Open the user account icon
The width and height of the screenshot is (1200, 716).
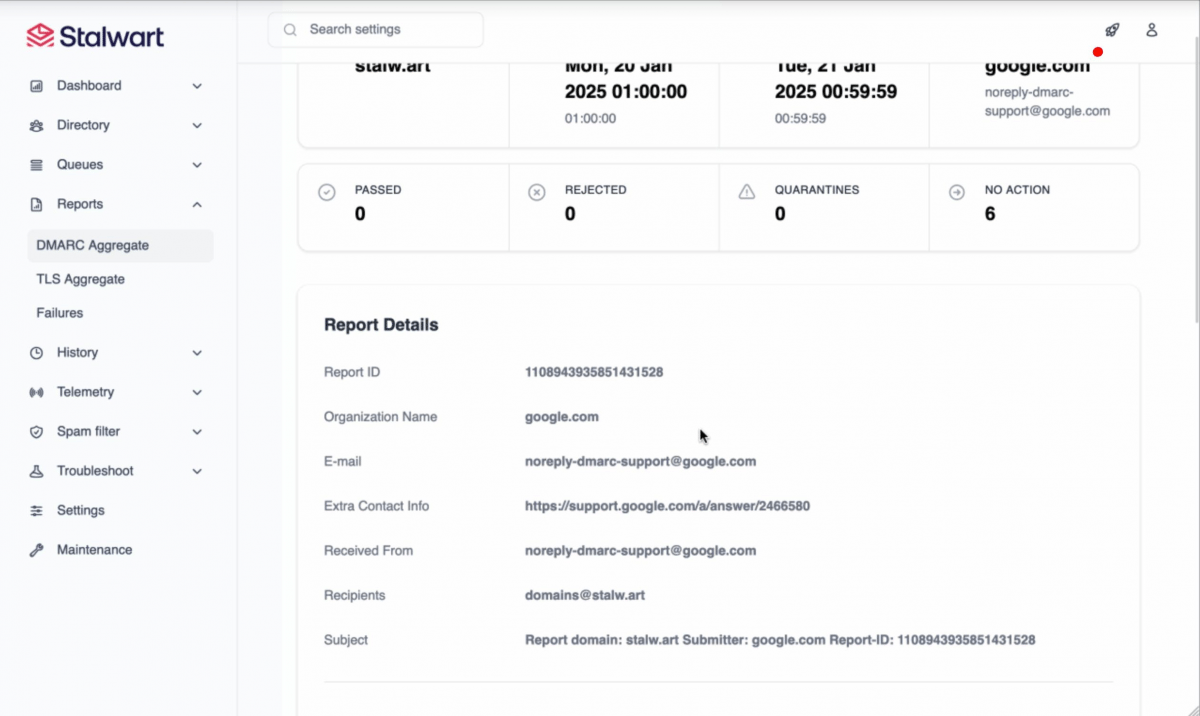(x=1151, y=30)
